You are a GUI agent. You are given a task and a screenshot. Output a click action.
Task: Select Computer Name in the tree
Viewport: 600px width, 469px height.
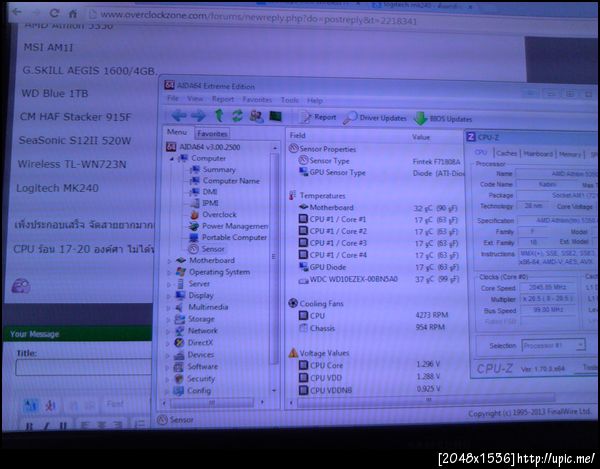pyautogui.click(x=225, y=181)
